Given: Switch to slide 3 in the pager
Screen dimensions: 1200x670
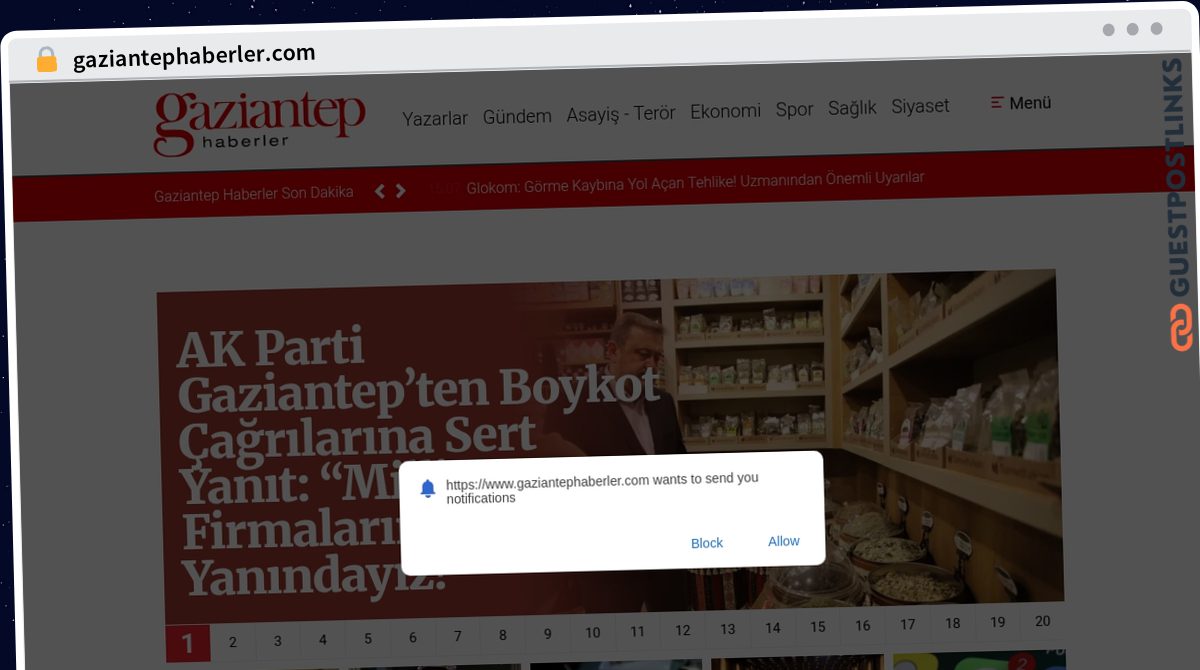Looking at the screenshot, I should (278, 641).
